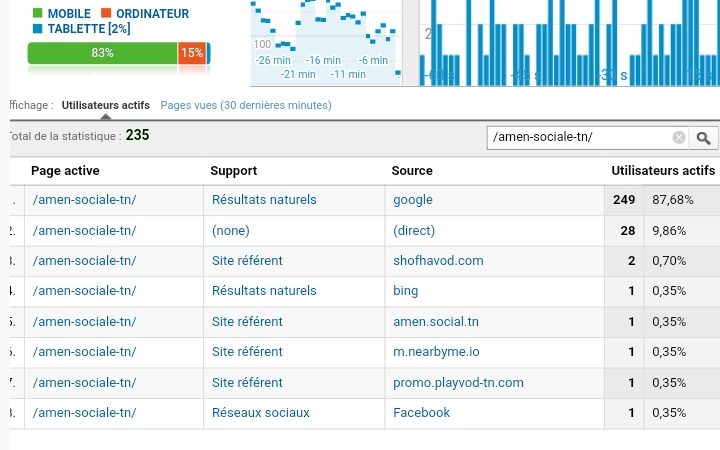Switch to Pages vues (30 dernières minutes)
This screenshot has width=720, height=450.
click(x=246, y=105)
